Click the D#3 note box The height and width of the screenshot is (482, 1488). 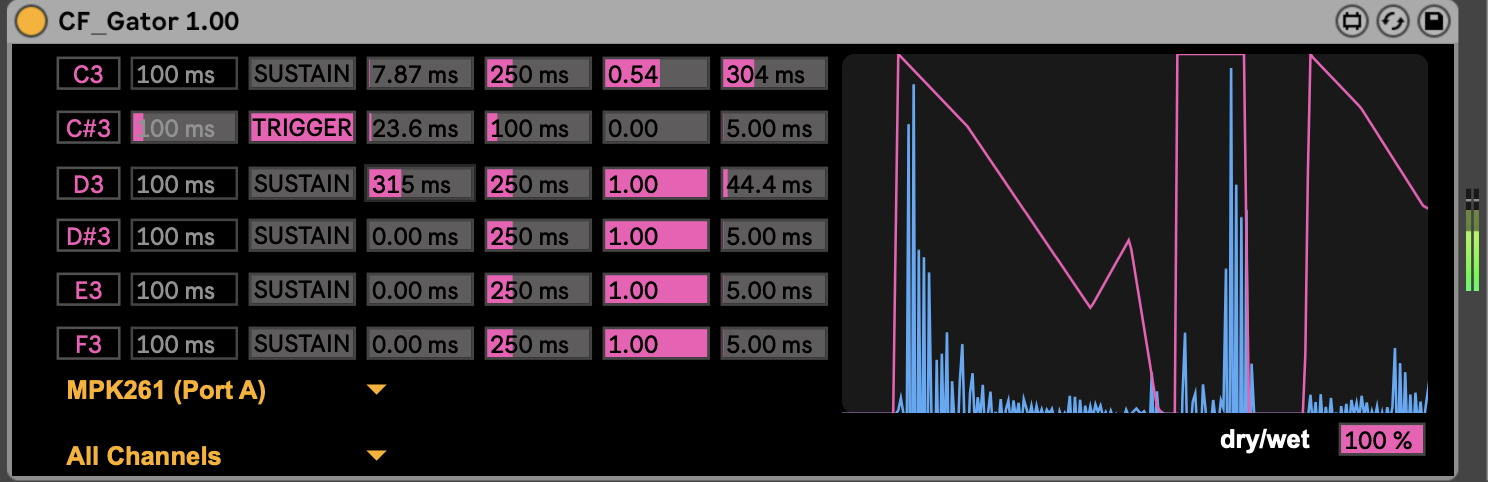pos(88,236)
